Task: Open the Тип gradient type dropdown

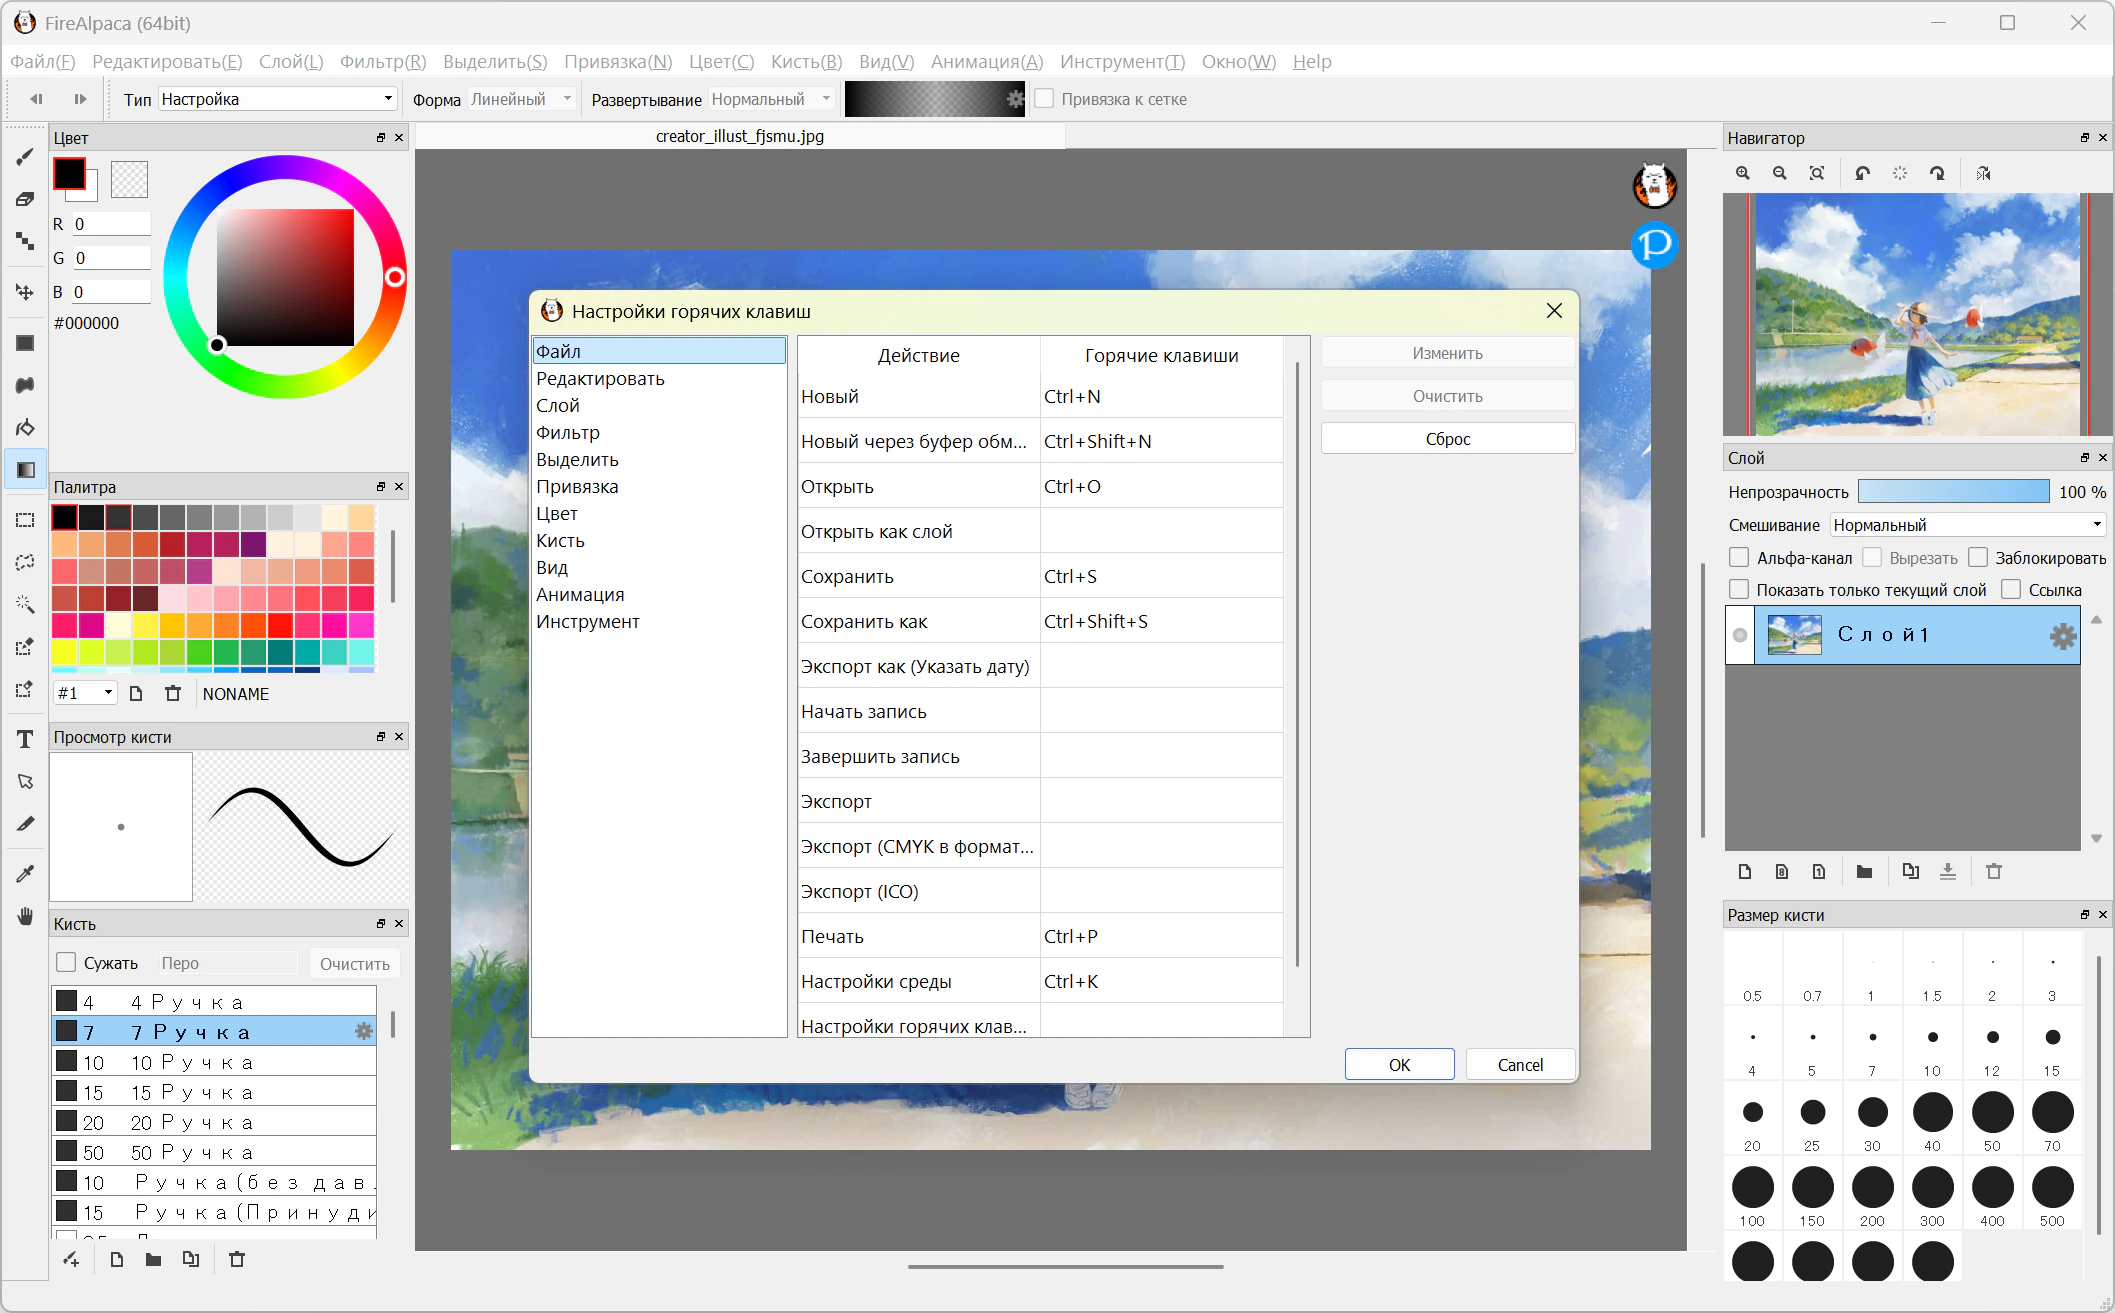Action: [x=277, y=99]
